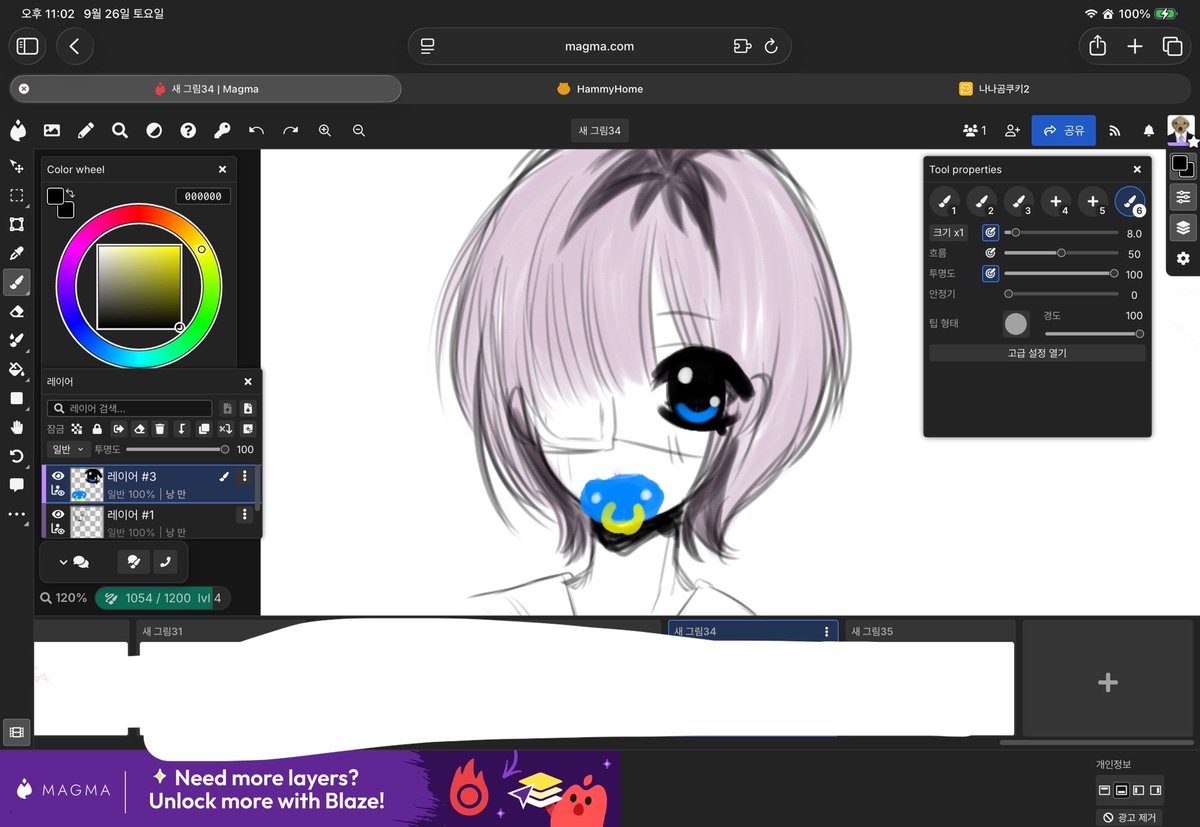Expand the chat panel chevron
1200x827 pixels.
[64, 562]
